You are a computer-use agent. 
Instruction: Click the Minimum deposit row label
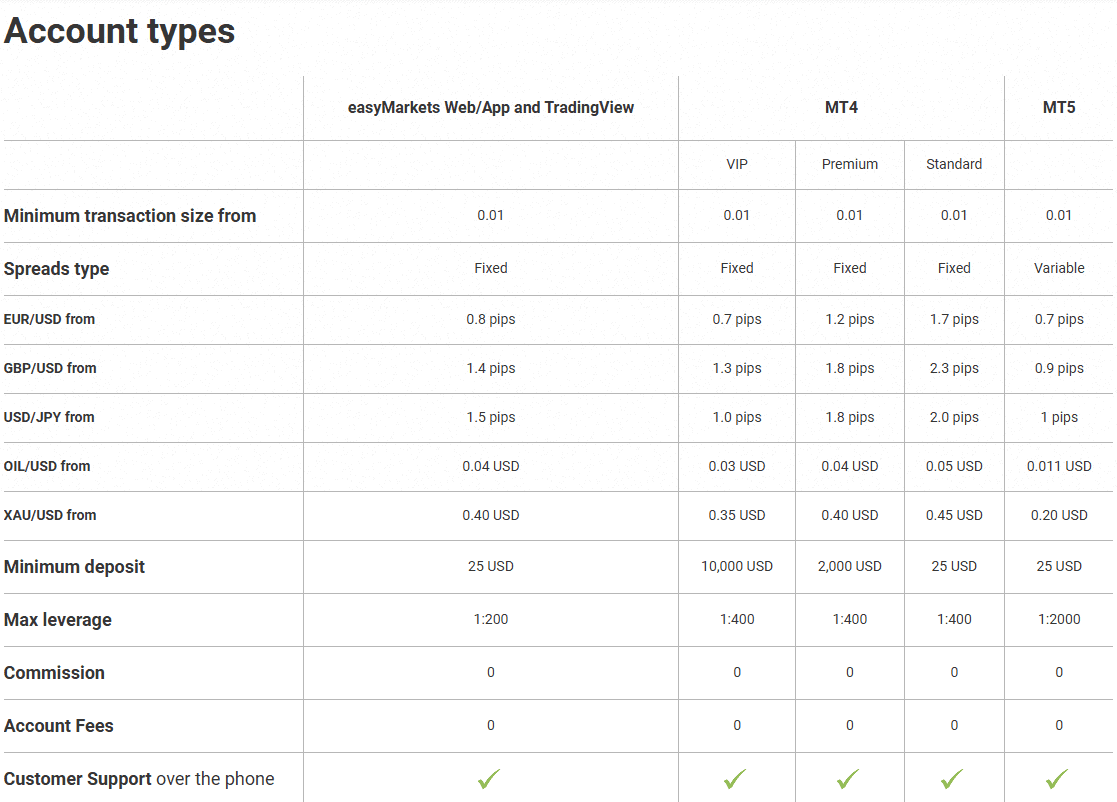pos(72,566)
